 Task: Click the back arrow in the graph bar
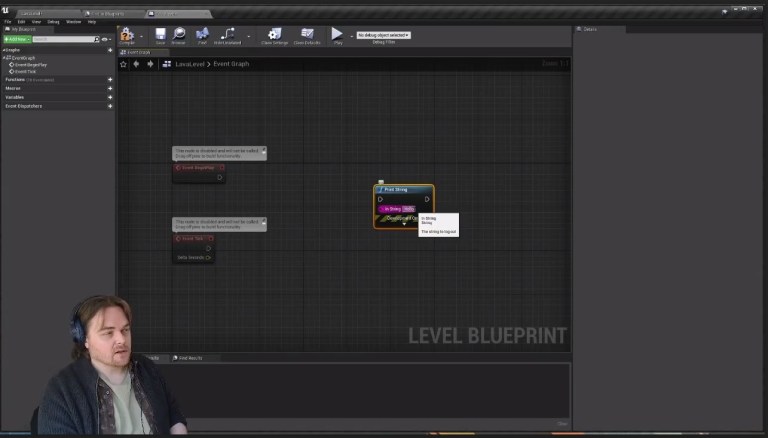[x=136, y=64]
